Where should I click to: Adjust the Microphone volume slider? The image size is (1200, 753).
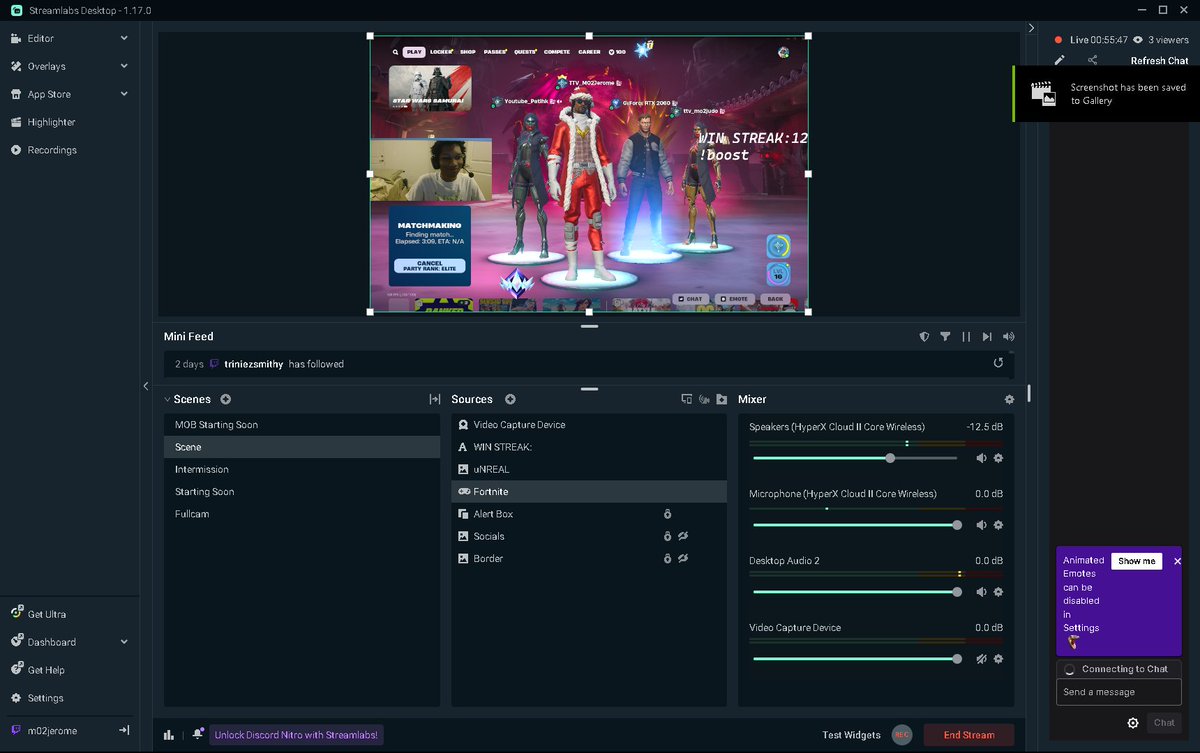(856, 525)
